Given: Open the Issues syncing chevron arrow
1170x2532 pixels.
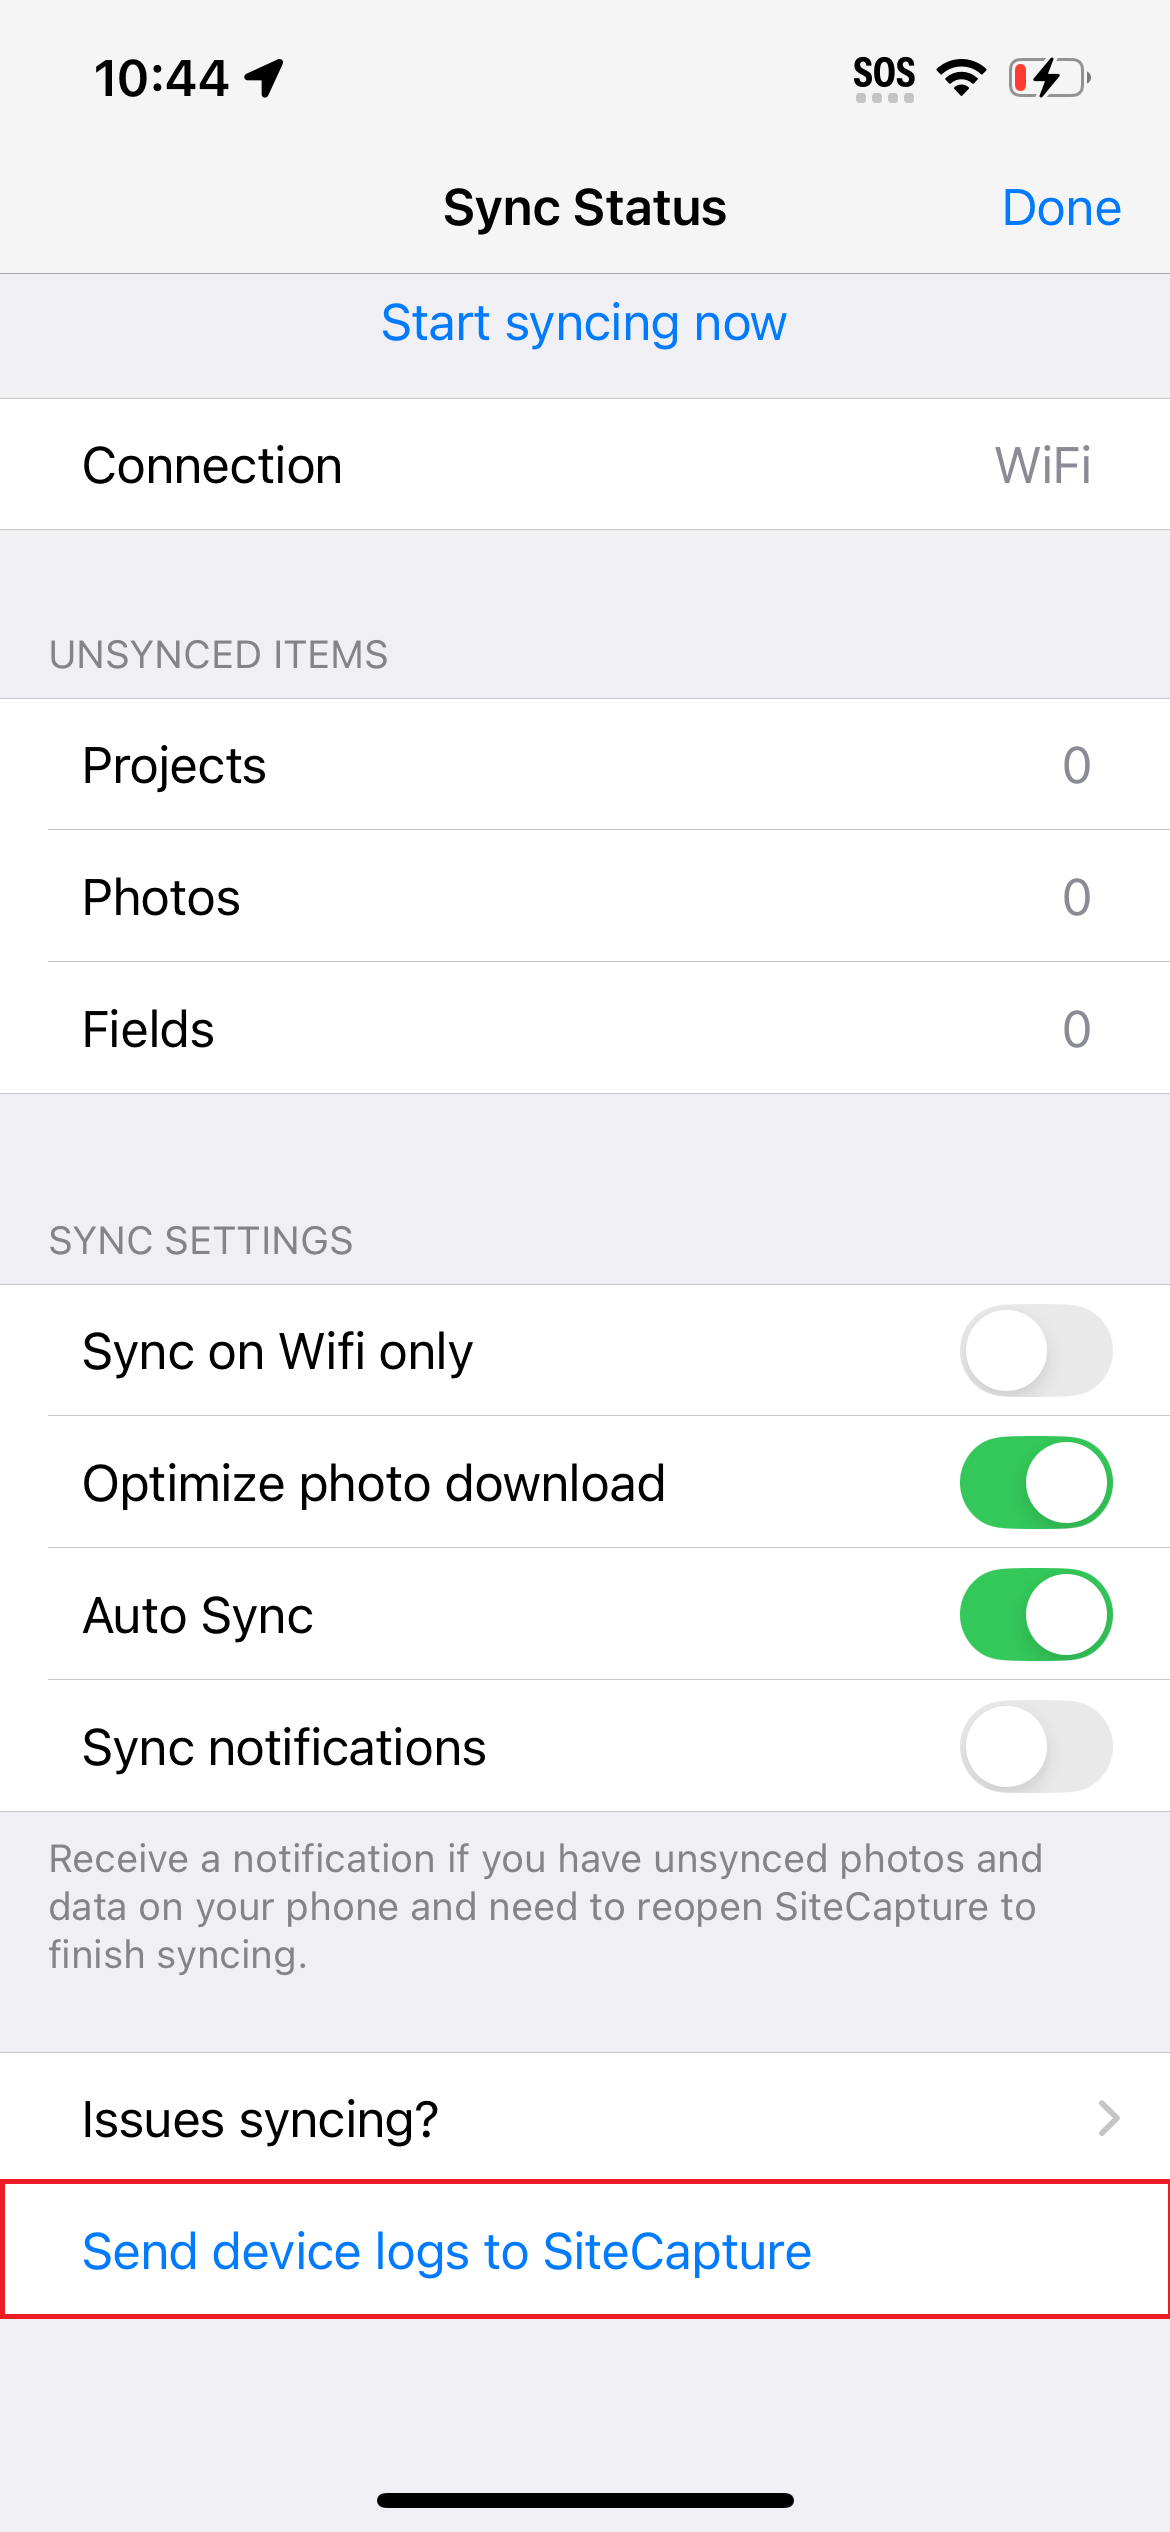Looking at the screenshot, I should tap(1108, 2118).
